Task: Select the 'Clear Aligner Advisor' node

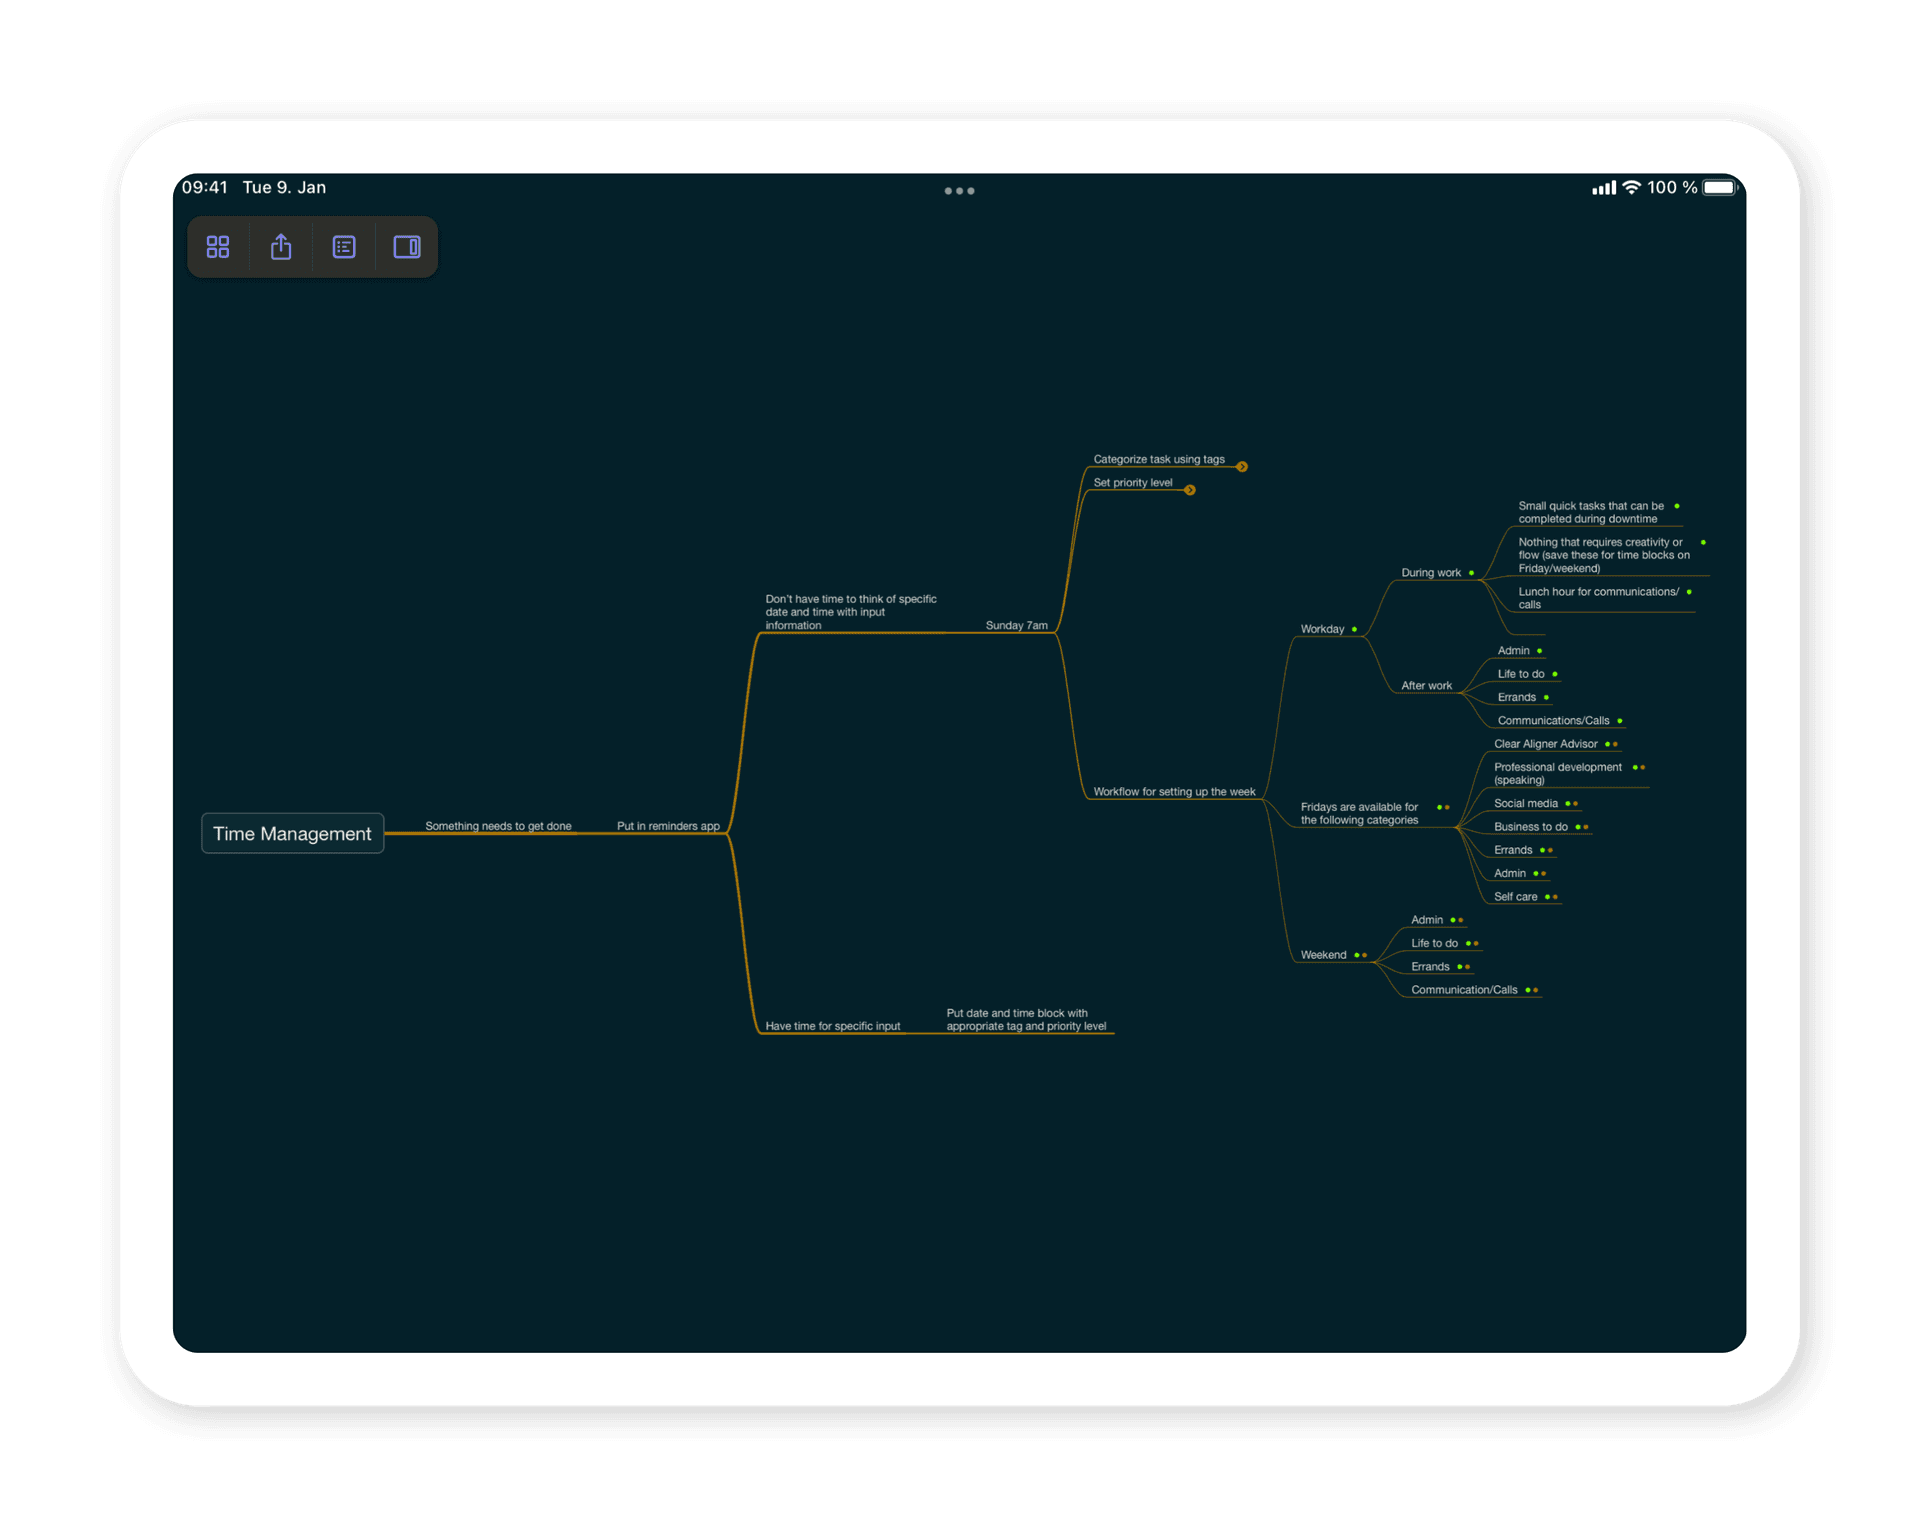Action: coord(1544,743)
